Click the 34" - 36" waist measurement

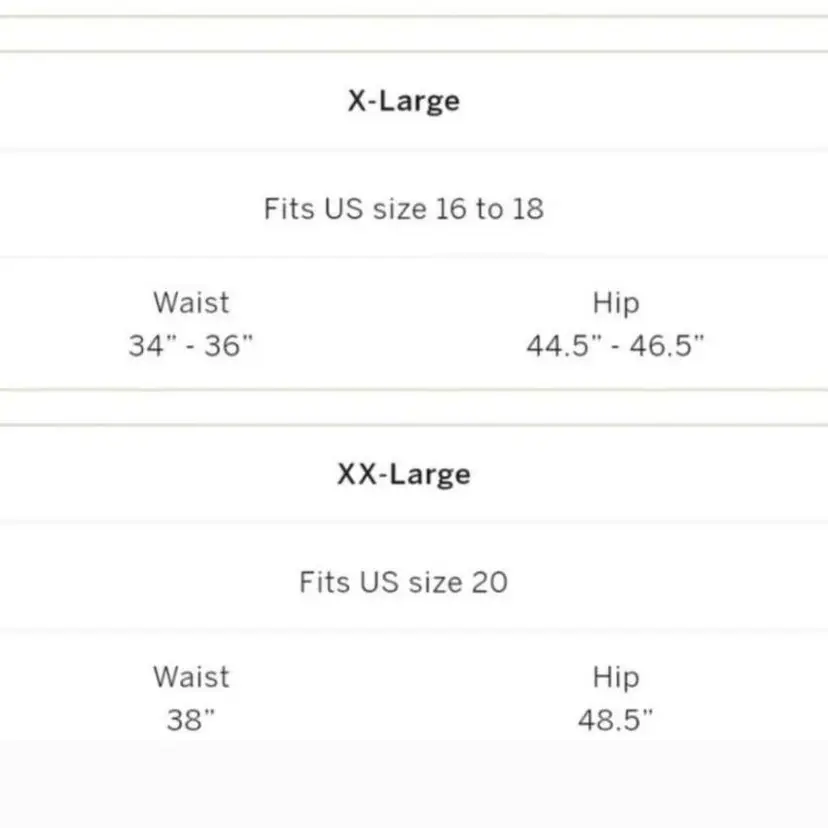pyautogui.click(x=191, y=346)
